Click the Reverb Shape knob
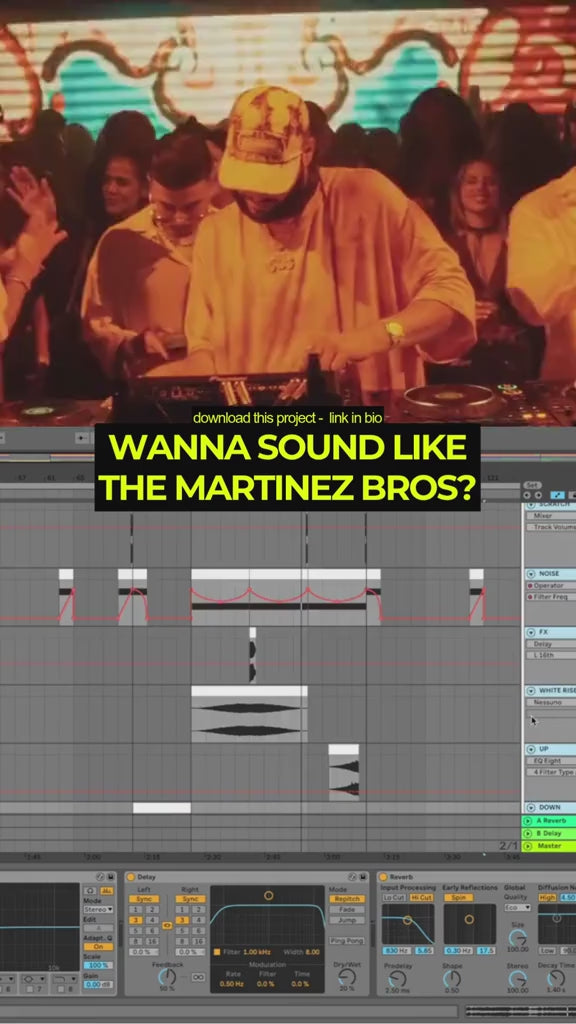The image size is (576, 1024). (451, 978)
